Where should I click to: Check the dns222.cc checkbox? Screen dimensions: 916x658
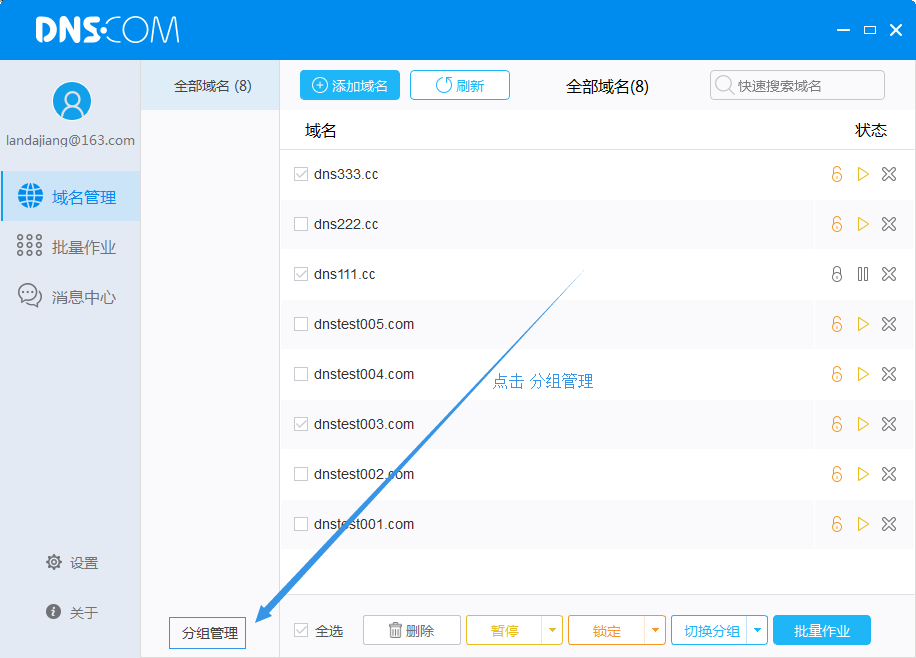(x=301, y=224)
